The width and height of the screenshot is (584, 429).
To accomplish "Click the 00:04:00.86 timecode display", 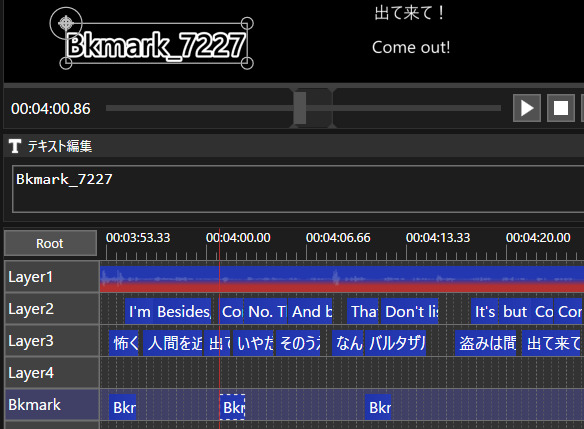I will 51,109.
